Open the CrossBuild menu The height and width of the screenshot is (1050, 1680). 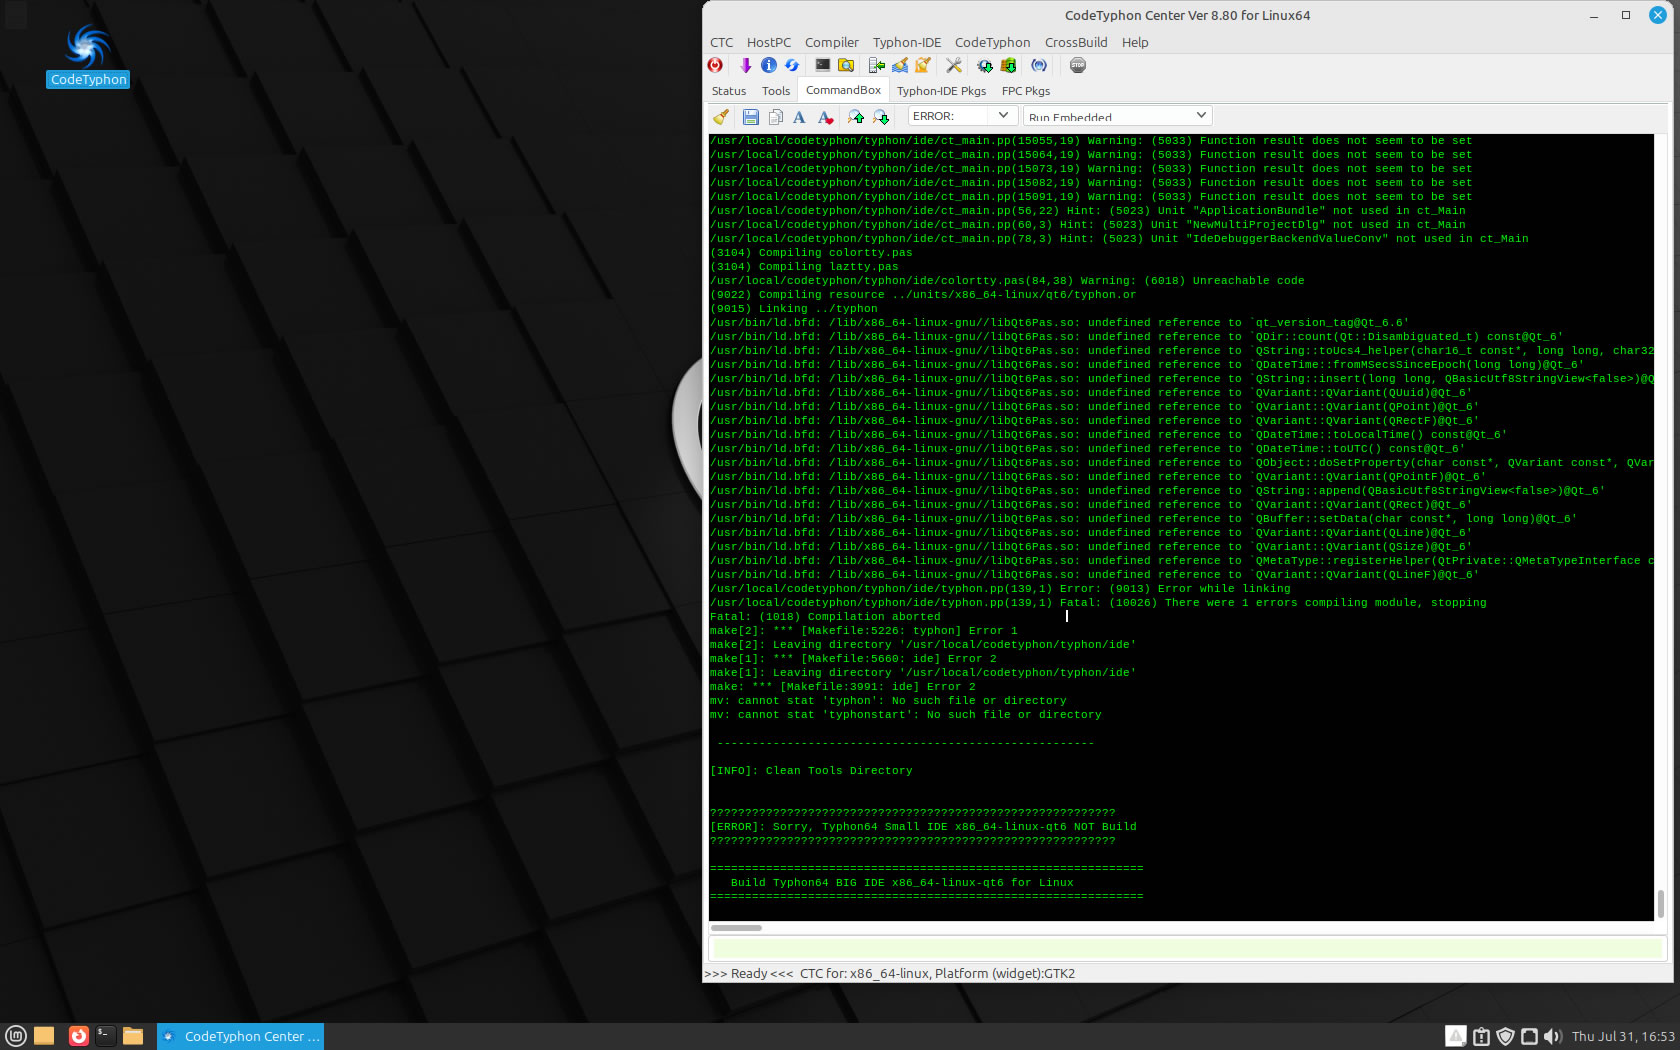click(x=1076, y=42)
